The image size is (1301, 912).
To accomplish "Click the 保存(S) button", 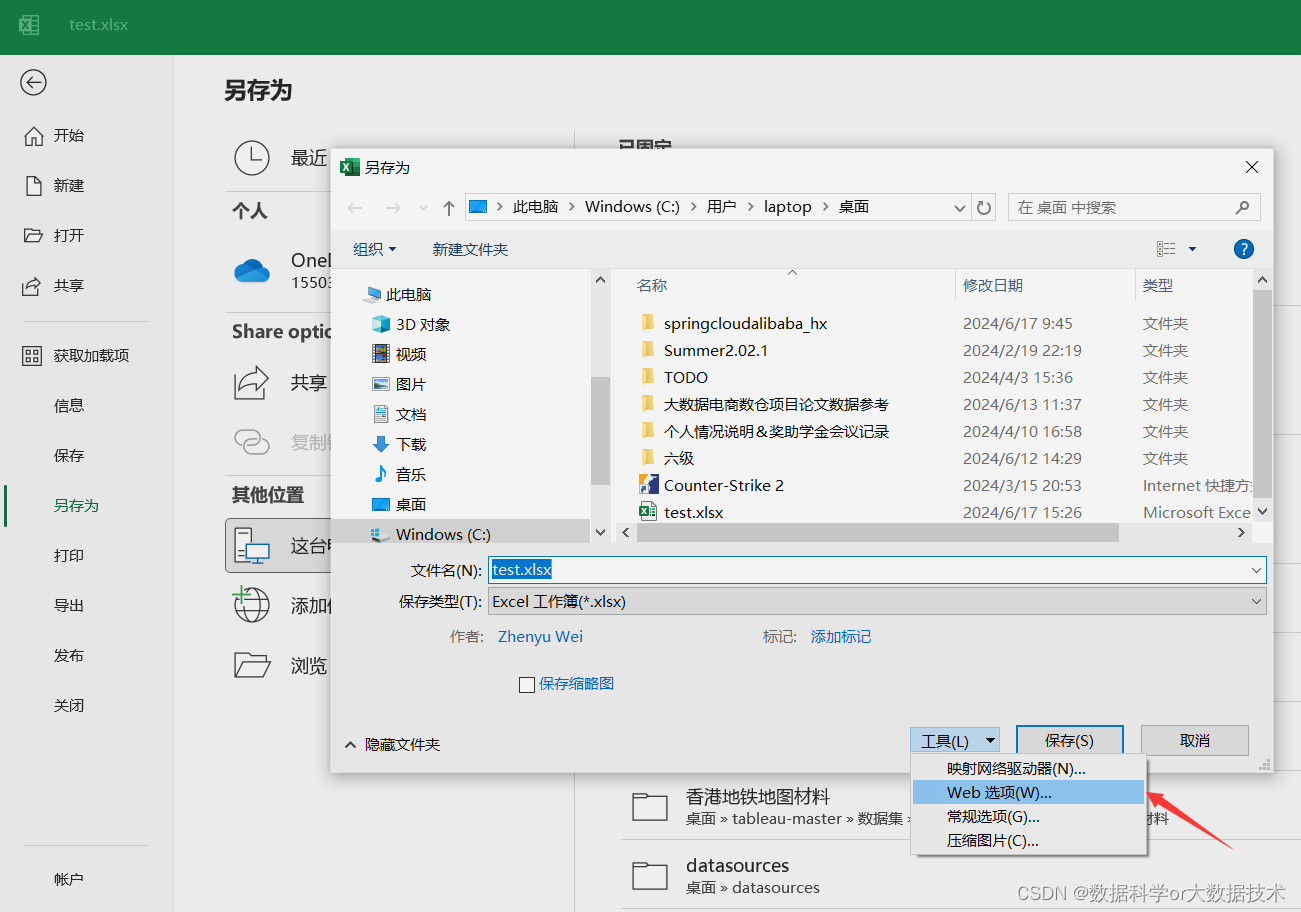I will [x=1069, y=739].
